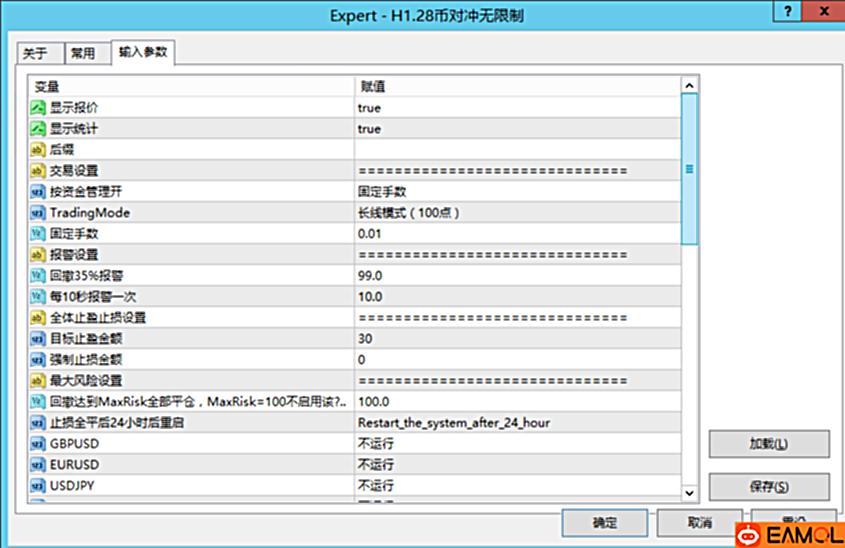
Task: Click the 保存(S) button
Action: (x=768, y=487)
